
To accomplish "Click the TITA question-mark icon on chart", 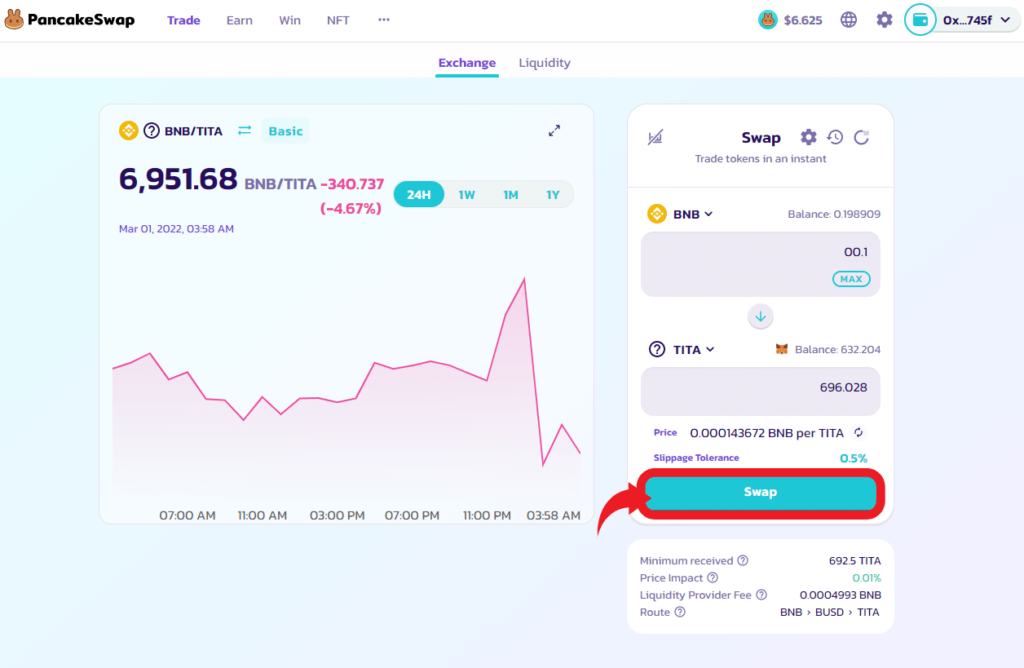I will click(152, 131).
